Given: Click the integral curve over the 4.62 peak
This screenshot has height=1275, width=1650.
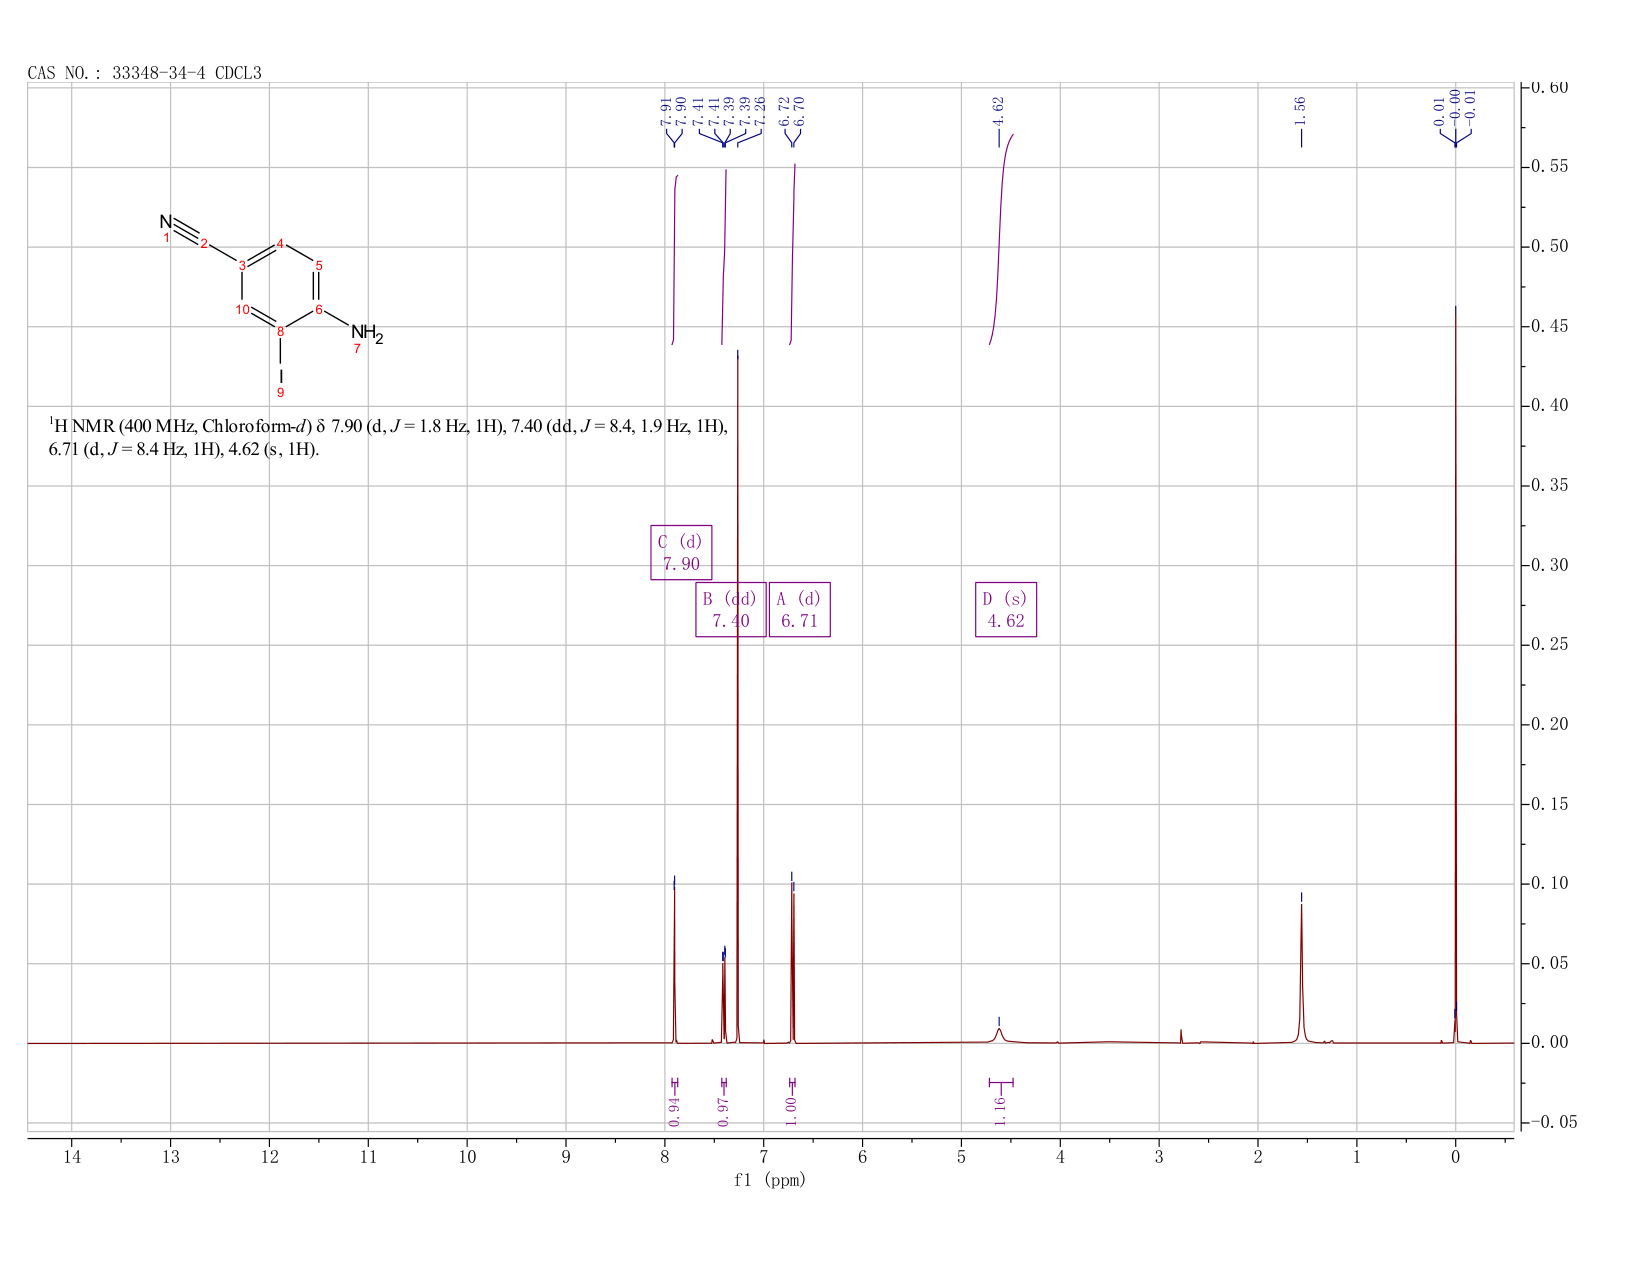Looking at the screenshot, I should pos(1000,240).
